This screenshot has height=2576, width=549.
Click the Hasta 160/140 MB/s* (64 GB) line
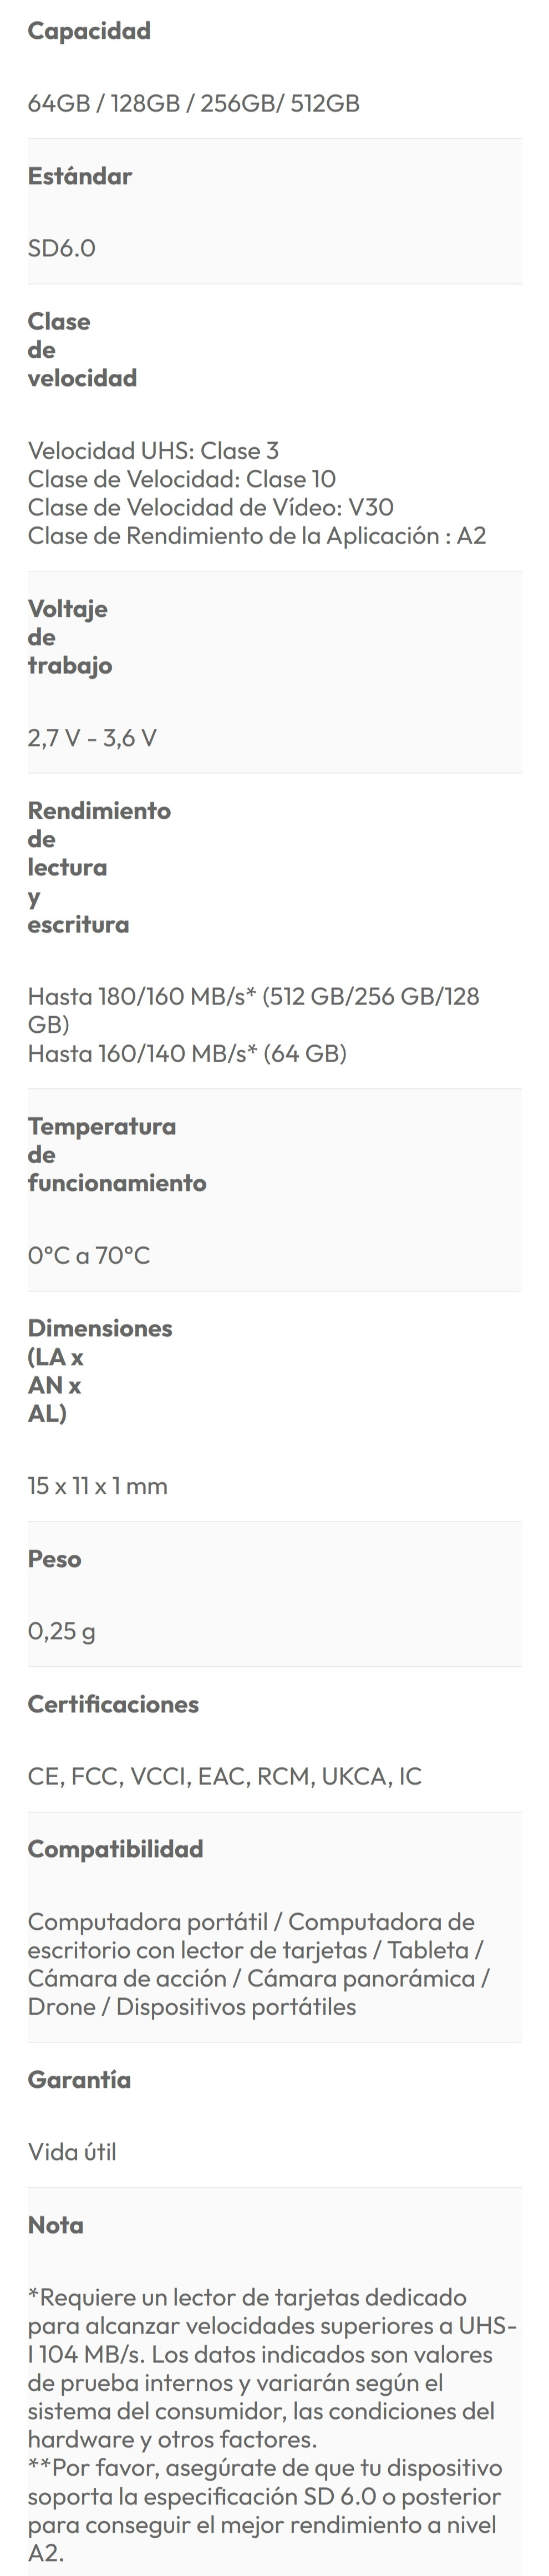[x=187, y=1053]
